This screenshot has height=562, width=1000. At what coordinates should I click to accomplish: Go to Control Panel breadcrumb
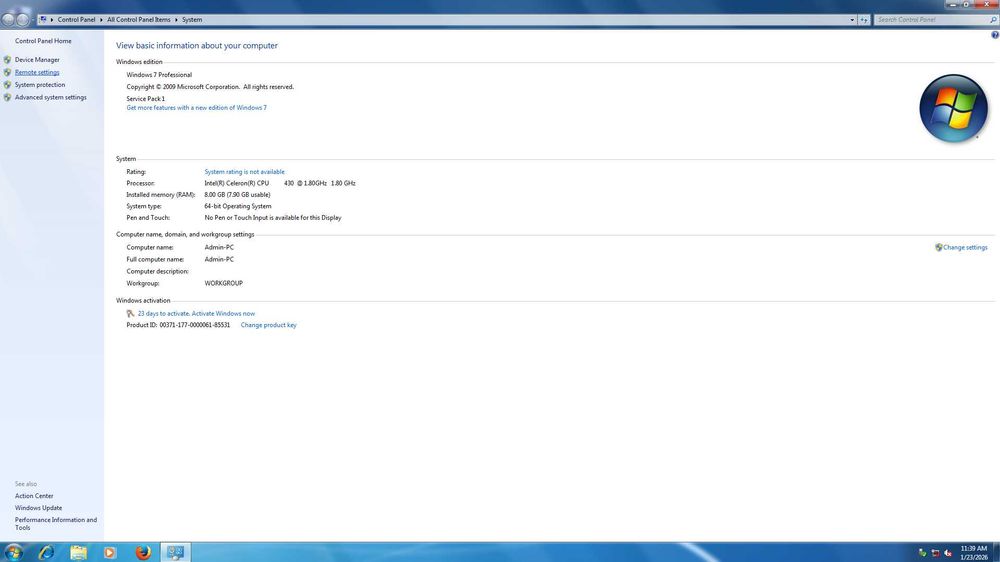[x=76, y=20]
